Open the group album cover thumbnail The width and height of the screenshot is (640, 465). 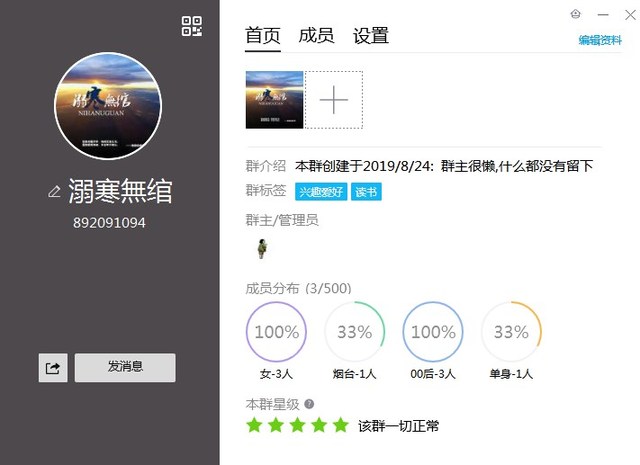274,100
